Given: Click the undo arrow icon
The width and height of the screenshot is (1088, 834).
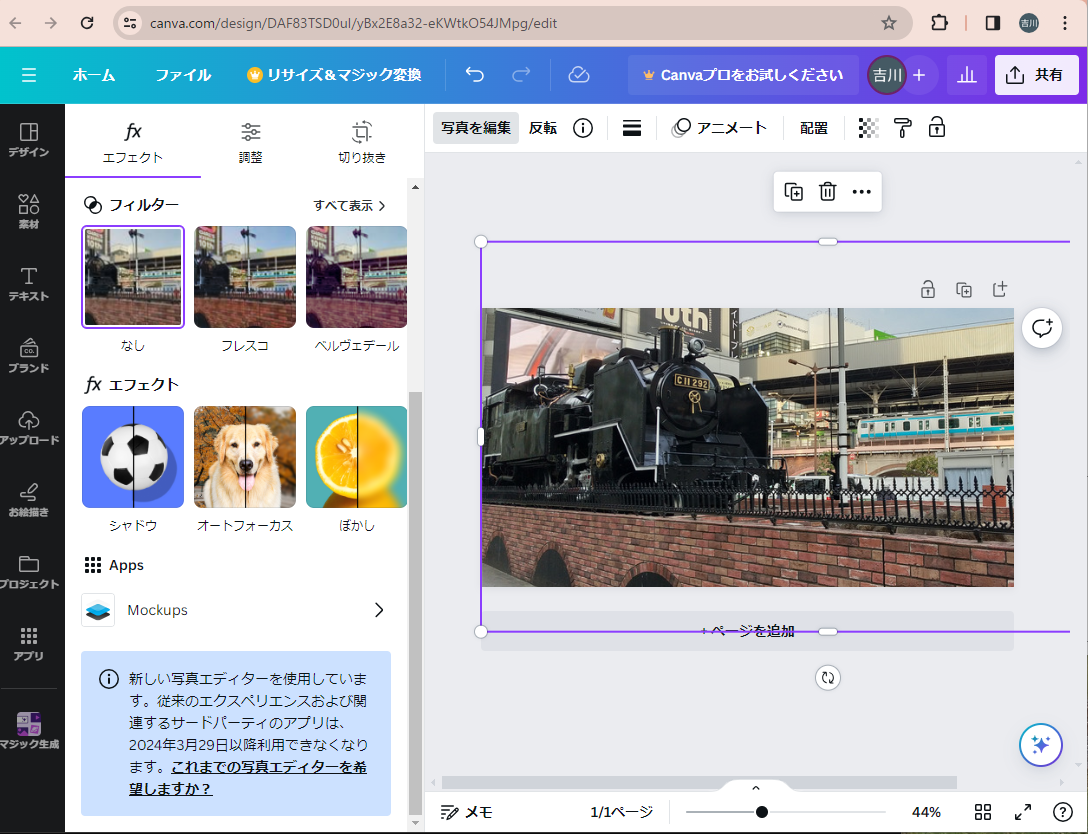Looking at the screenshot, I should [x=475, y=75].
